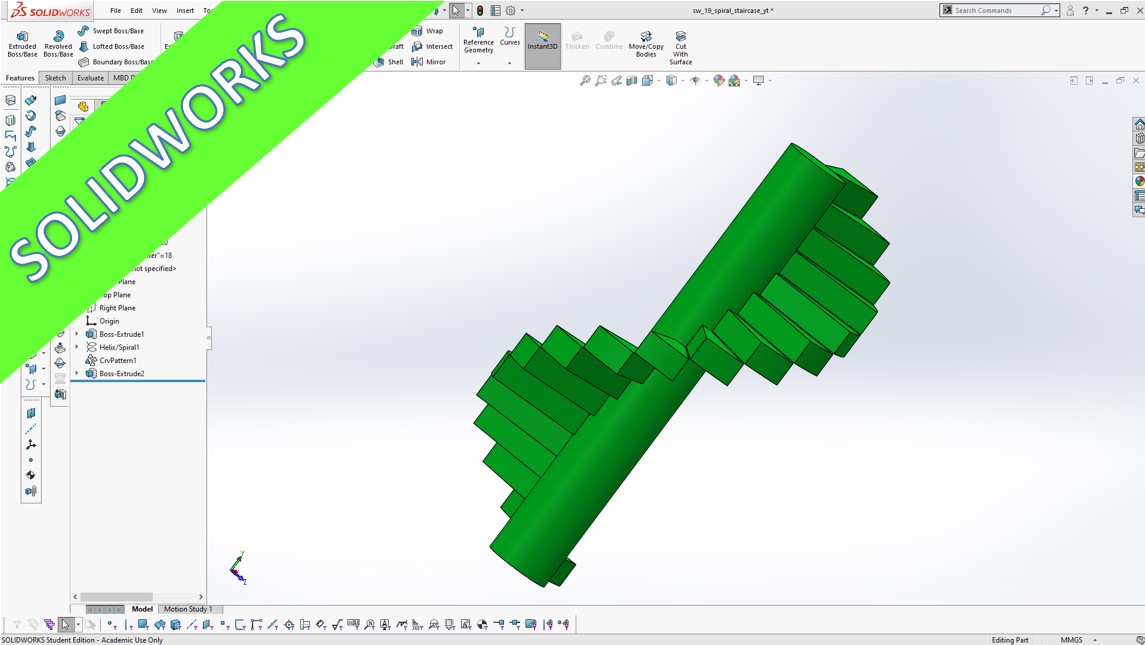Click Apply Scene icon
This screenshot has height=645, width=1145.
tap(736, 80)
